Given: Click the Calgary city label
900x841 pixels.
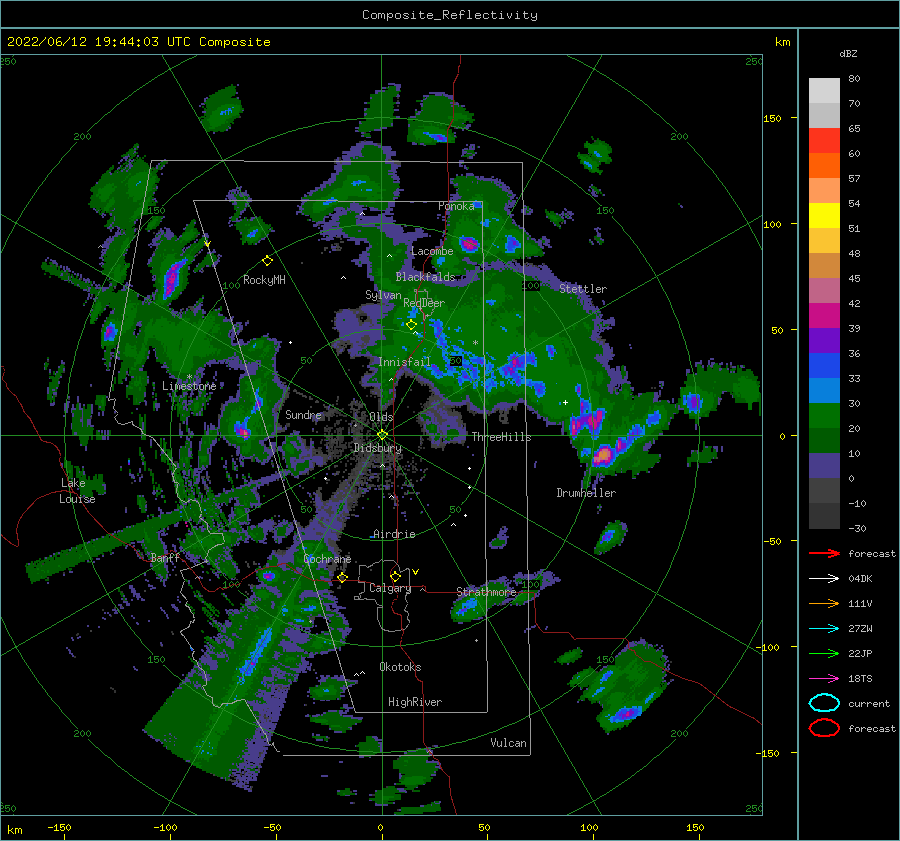Looking at the screenshot, I should point(390,588).
